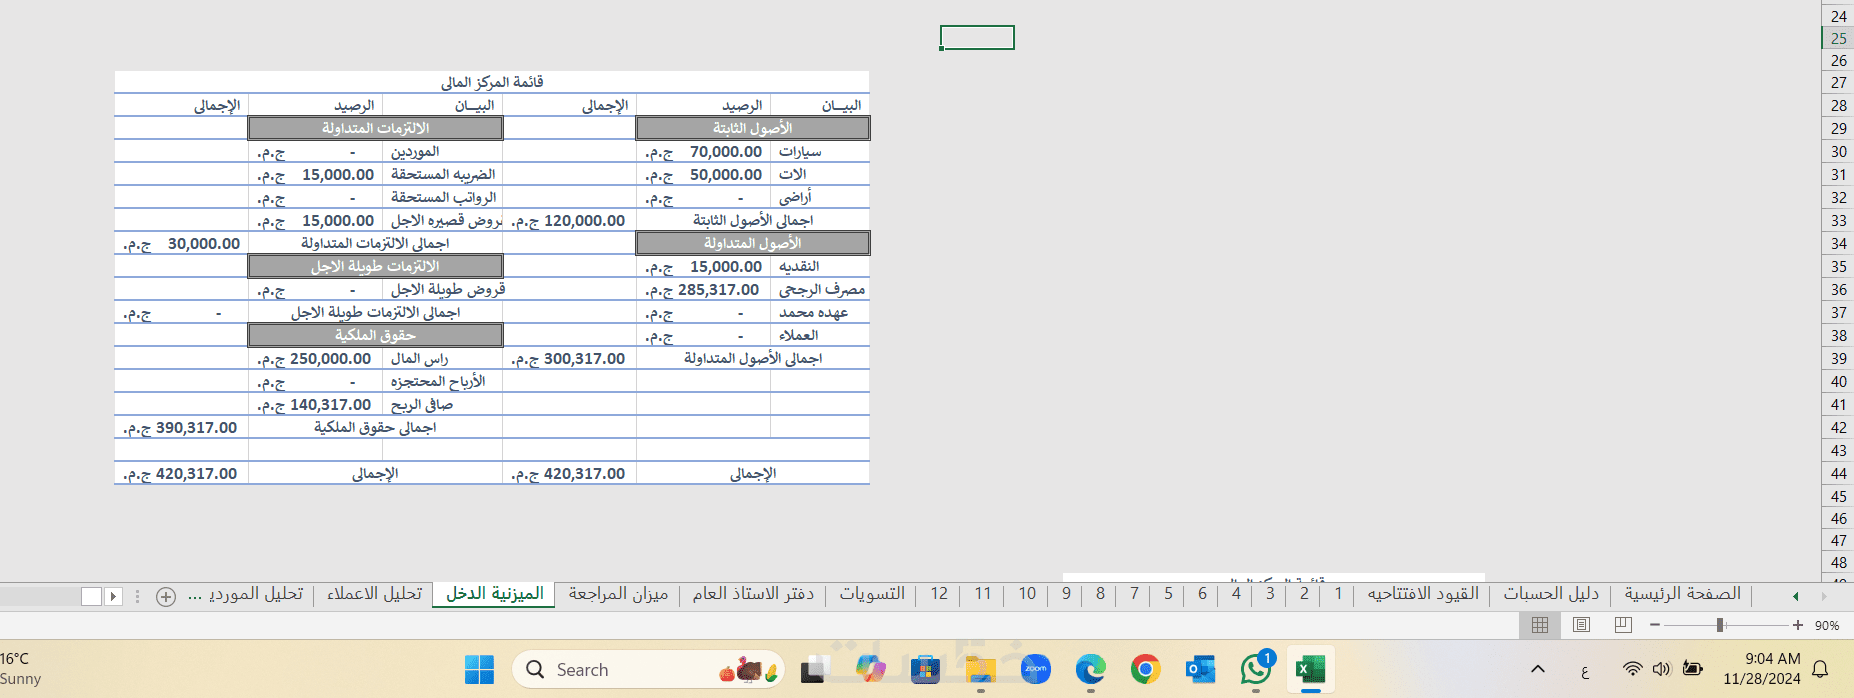The height and width of the screenshot is (698, 1854).
Task: Click the 120,000.00 fixed assets total
Action: (x=569, y=221)
